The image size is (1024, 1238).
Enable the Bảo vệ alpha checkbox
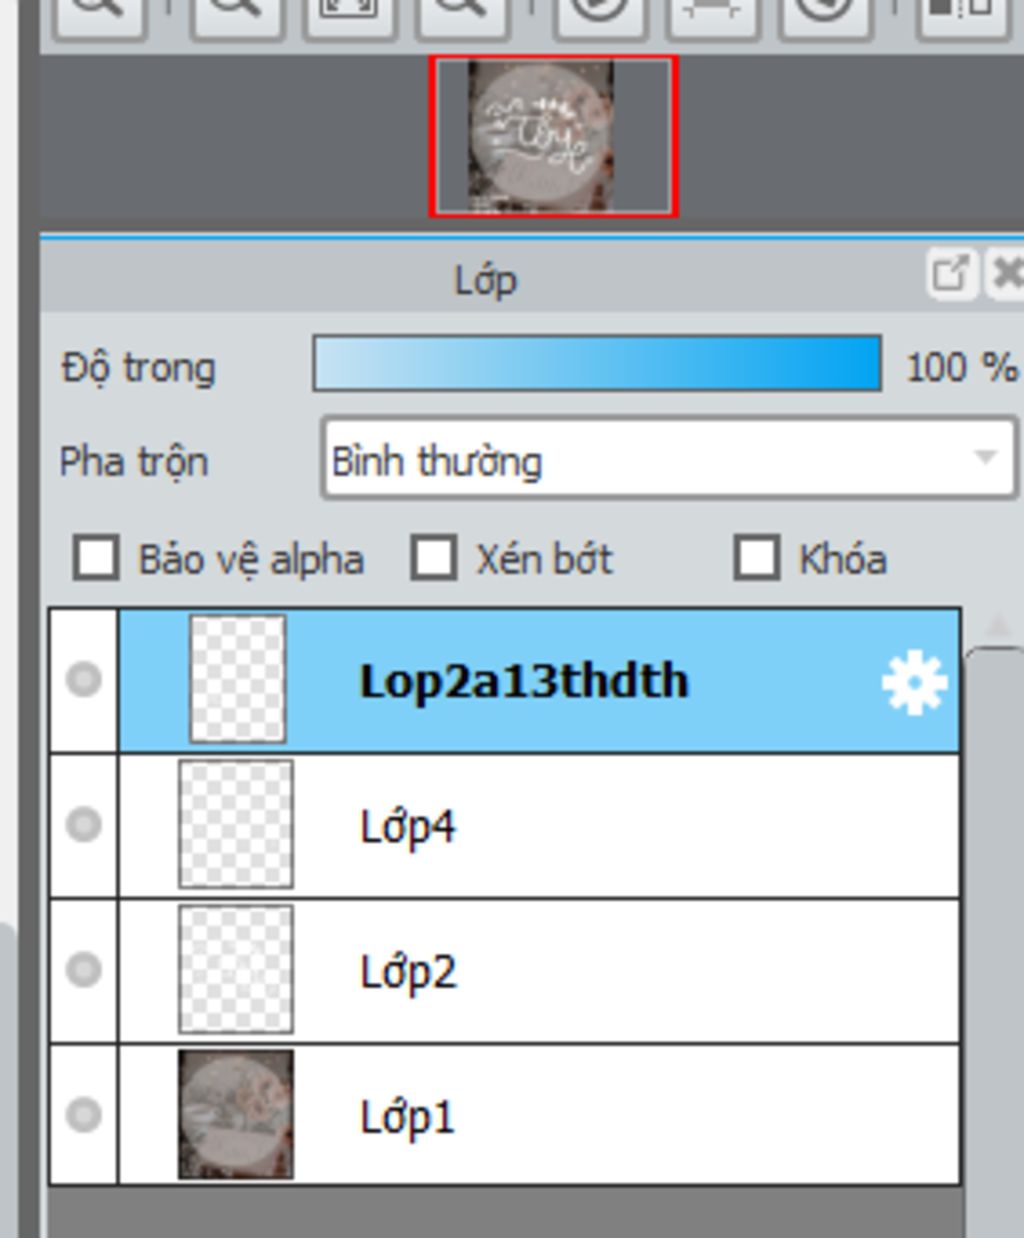coord(96,558)
